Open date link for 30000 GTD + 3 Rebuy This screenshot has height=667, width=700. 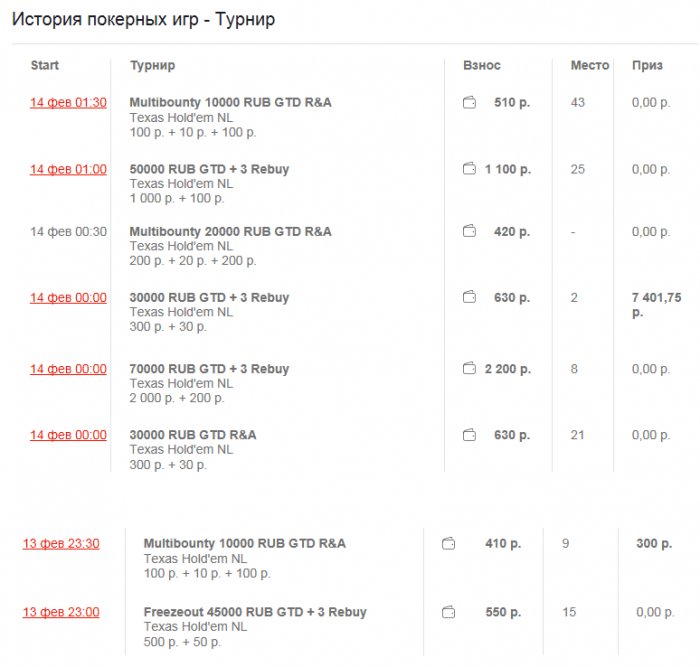(x=68, y=297)
